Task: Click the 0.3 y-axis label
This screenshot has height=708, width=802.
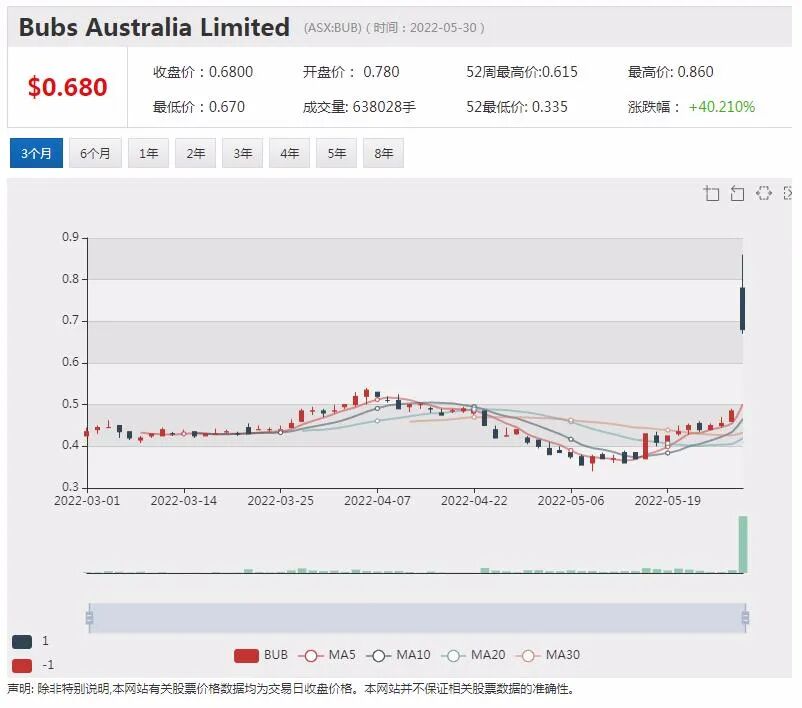Action: (x=71, y=487)
